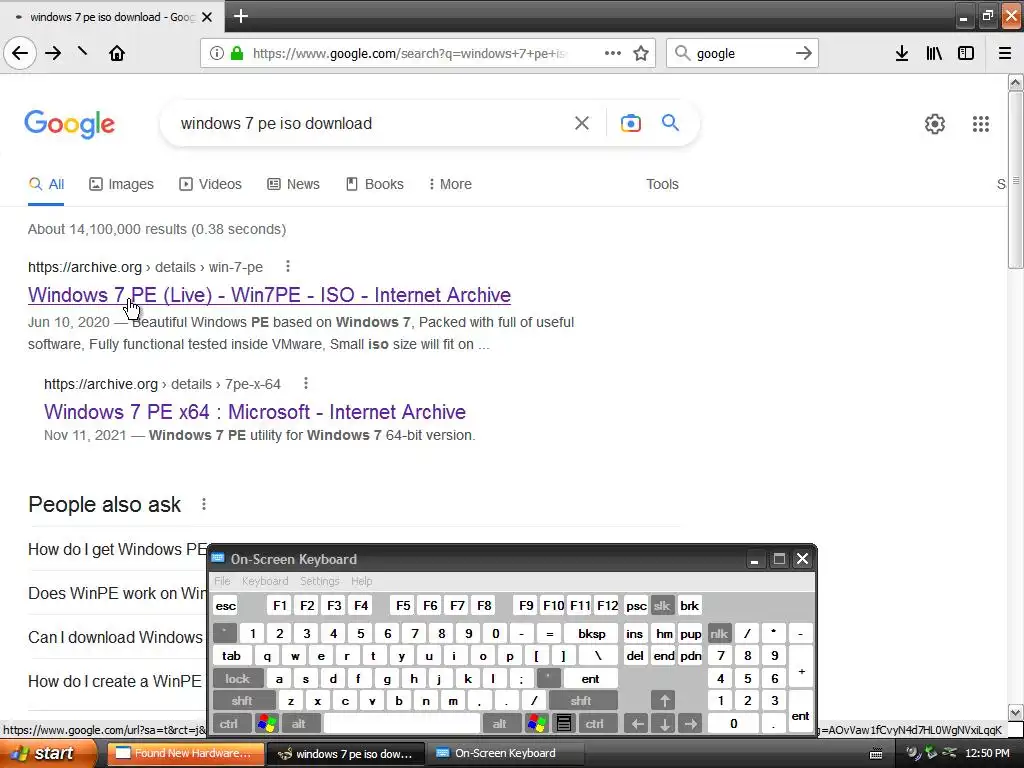
Task: Click the psc print screen key
Action: tap(636, 605)
